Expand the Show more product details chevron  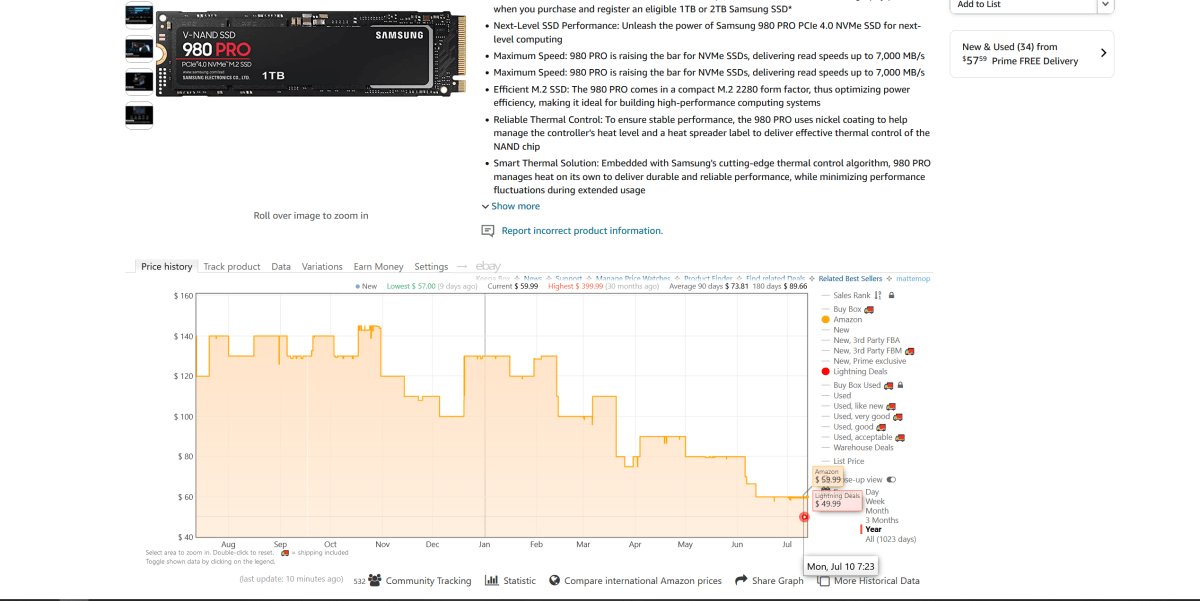tap(486, 206)
